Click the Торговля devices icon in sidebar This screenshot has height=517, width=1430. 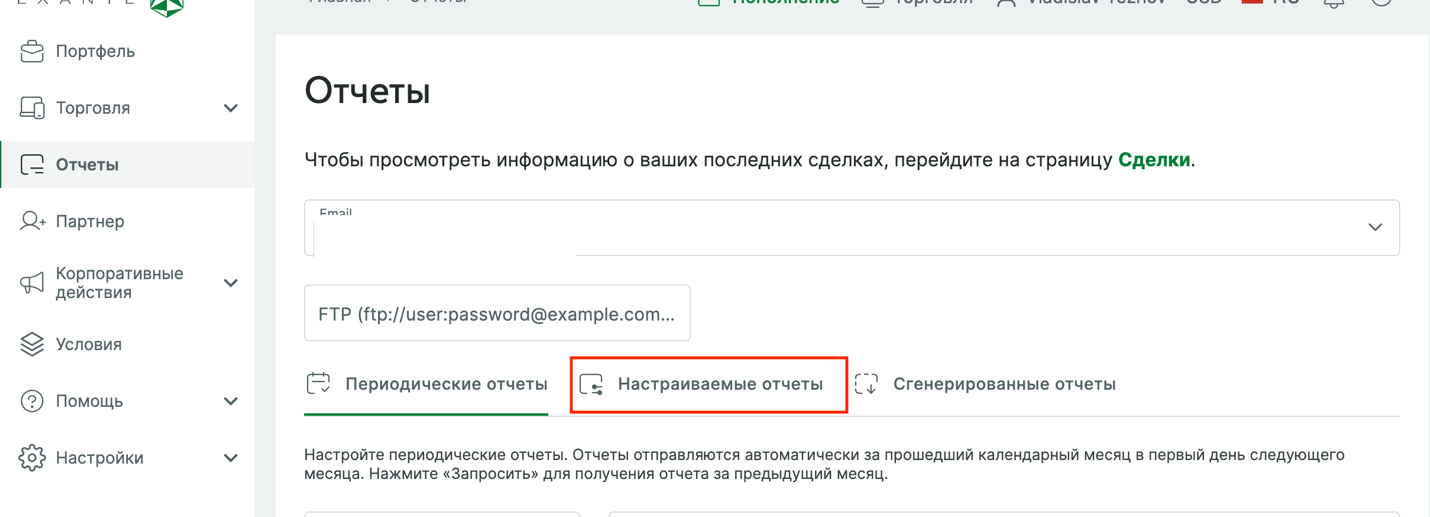coord(32,108)
